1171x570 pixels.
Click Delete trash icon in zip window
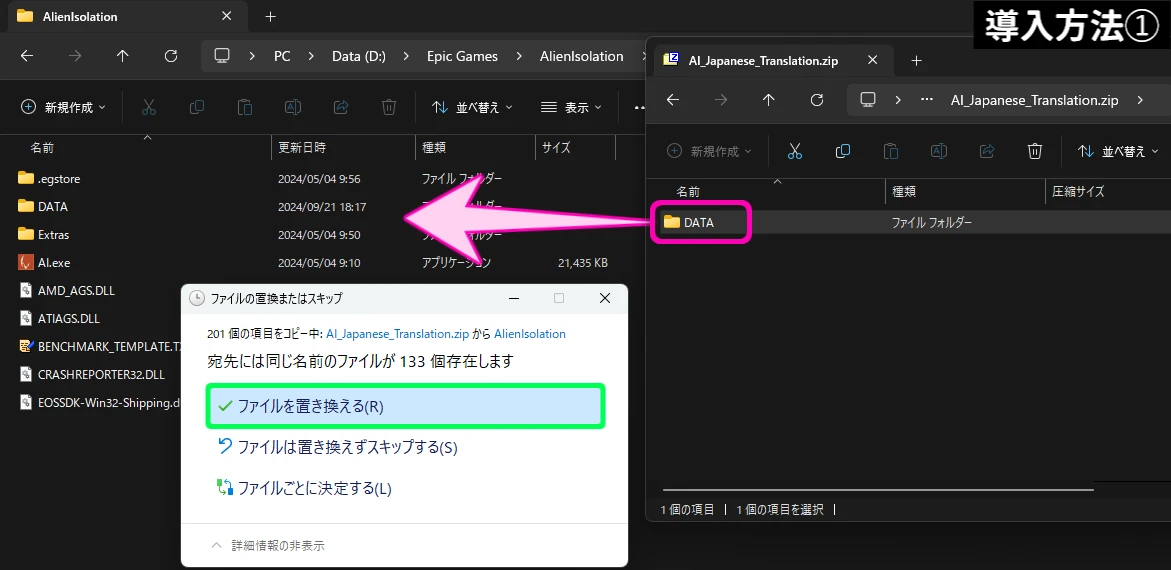(x=1034, y=151)
